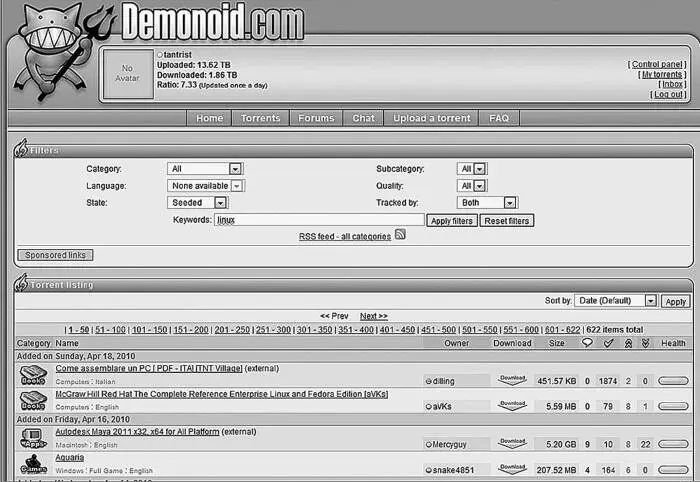Click Apps category icon for Autodesk Maya row
This screenshot has height=482, width=700.
pyautogui.click(x=33, y=438)
